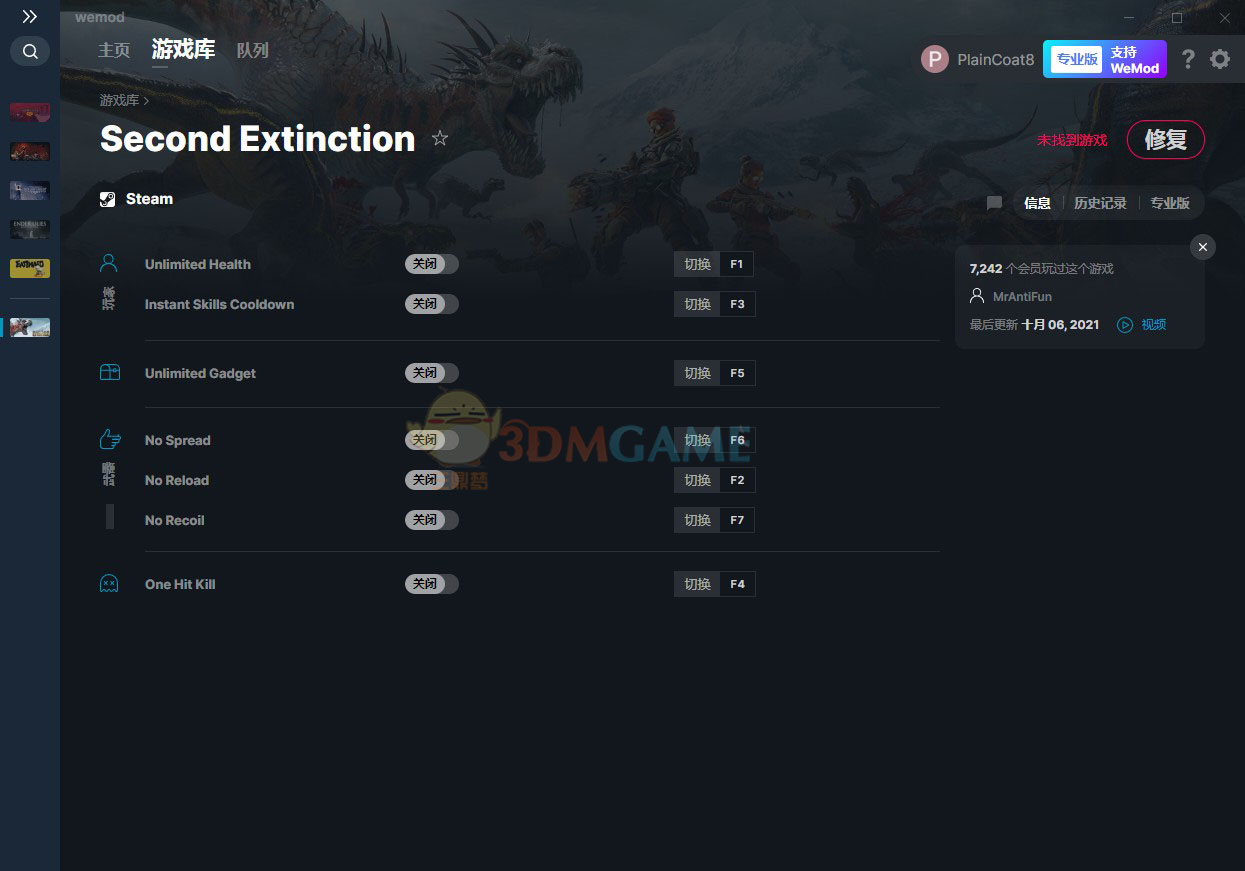Click the One Hit Kill label
The width and height of the screenshot is (1245, 871).
tap(180, 584)
